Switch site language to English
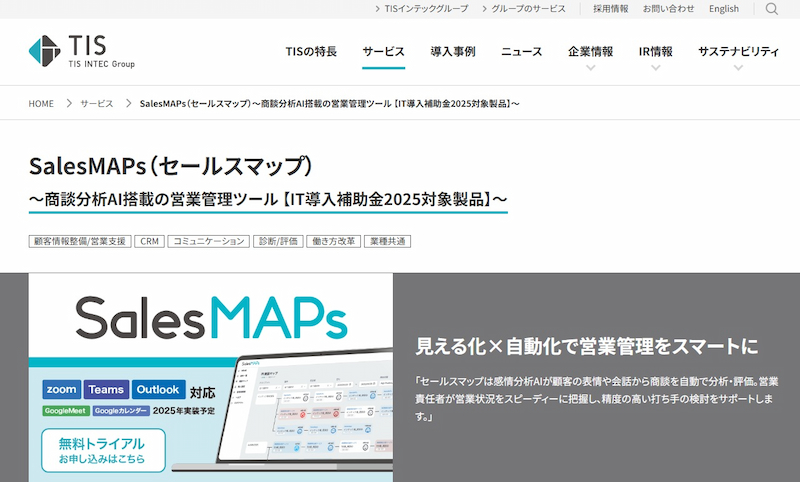800x482 pixels. click(x=723, y=9)
